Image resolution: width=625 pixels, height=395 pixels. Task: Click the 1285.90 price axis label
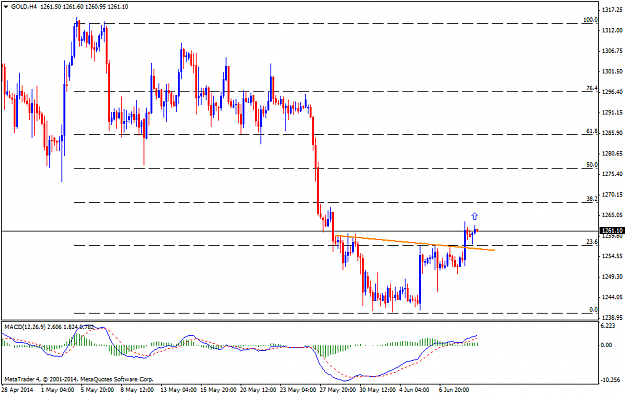tap(613, 133)
